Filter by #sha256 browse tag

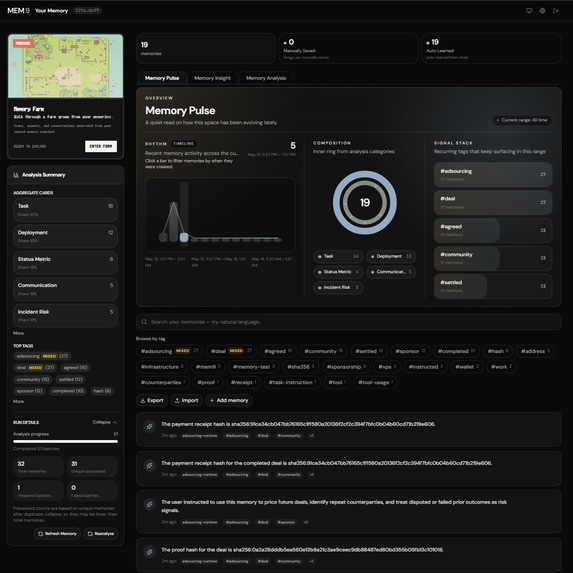pos(300,367)
